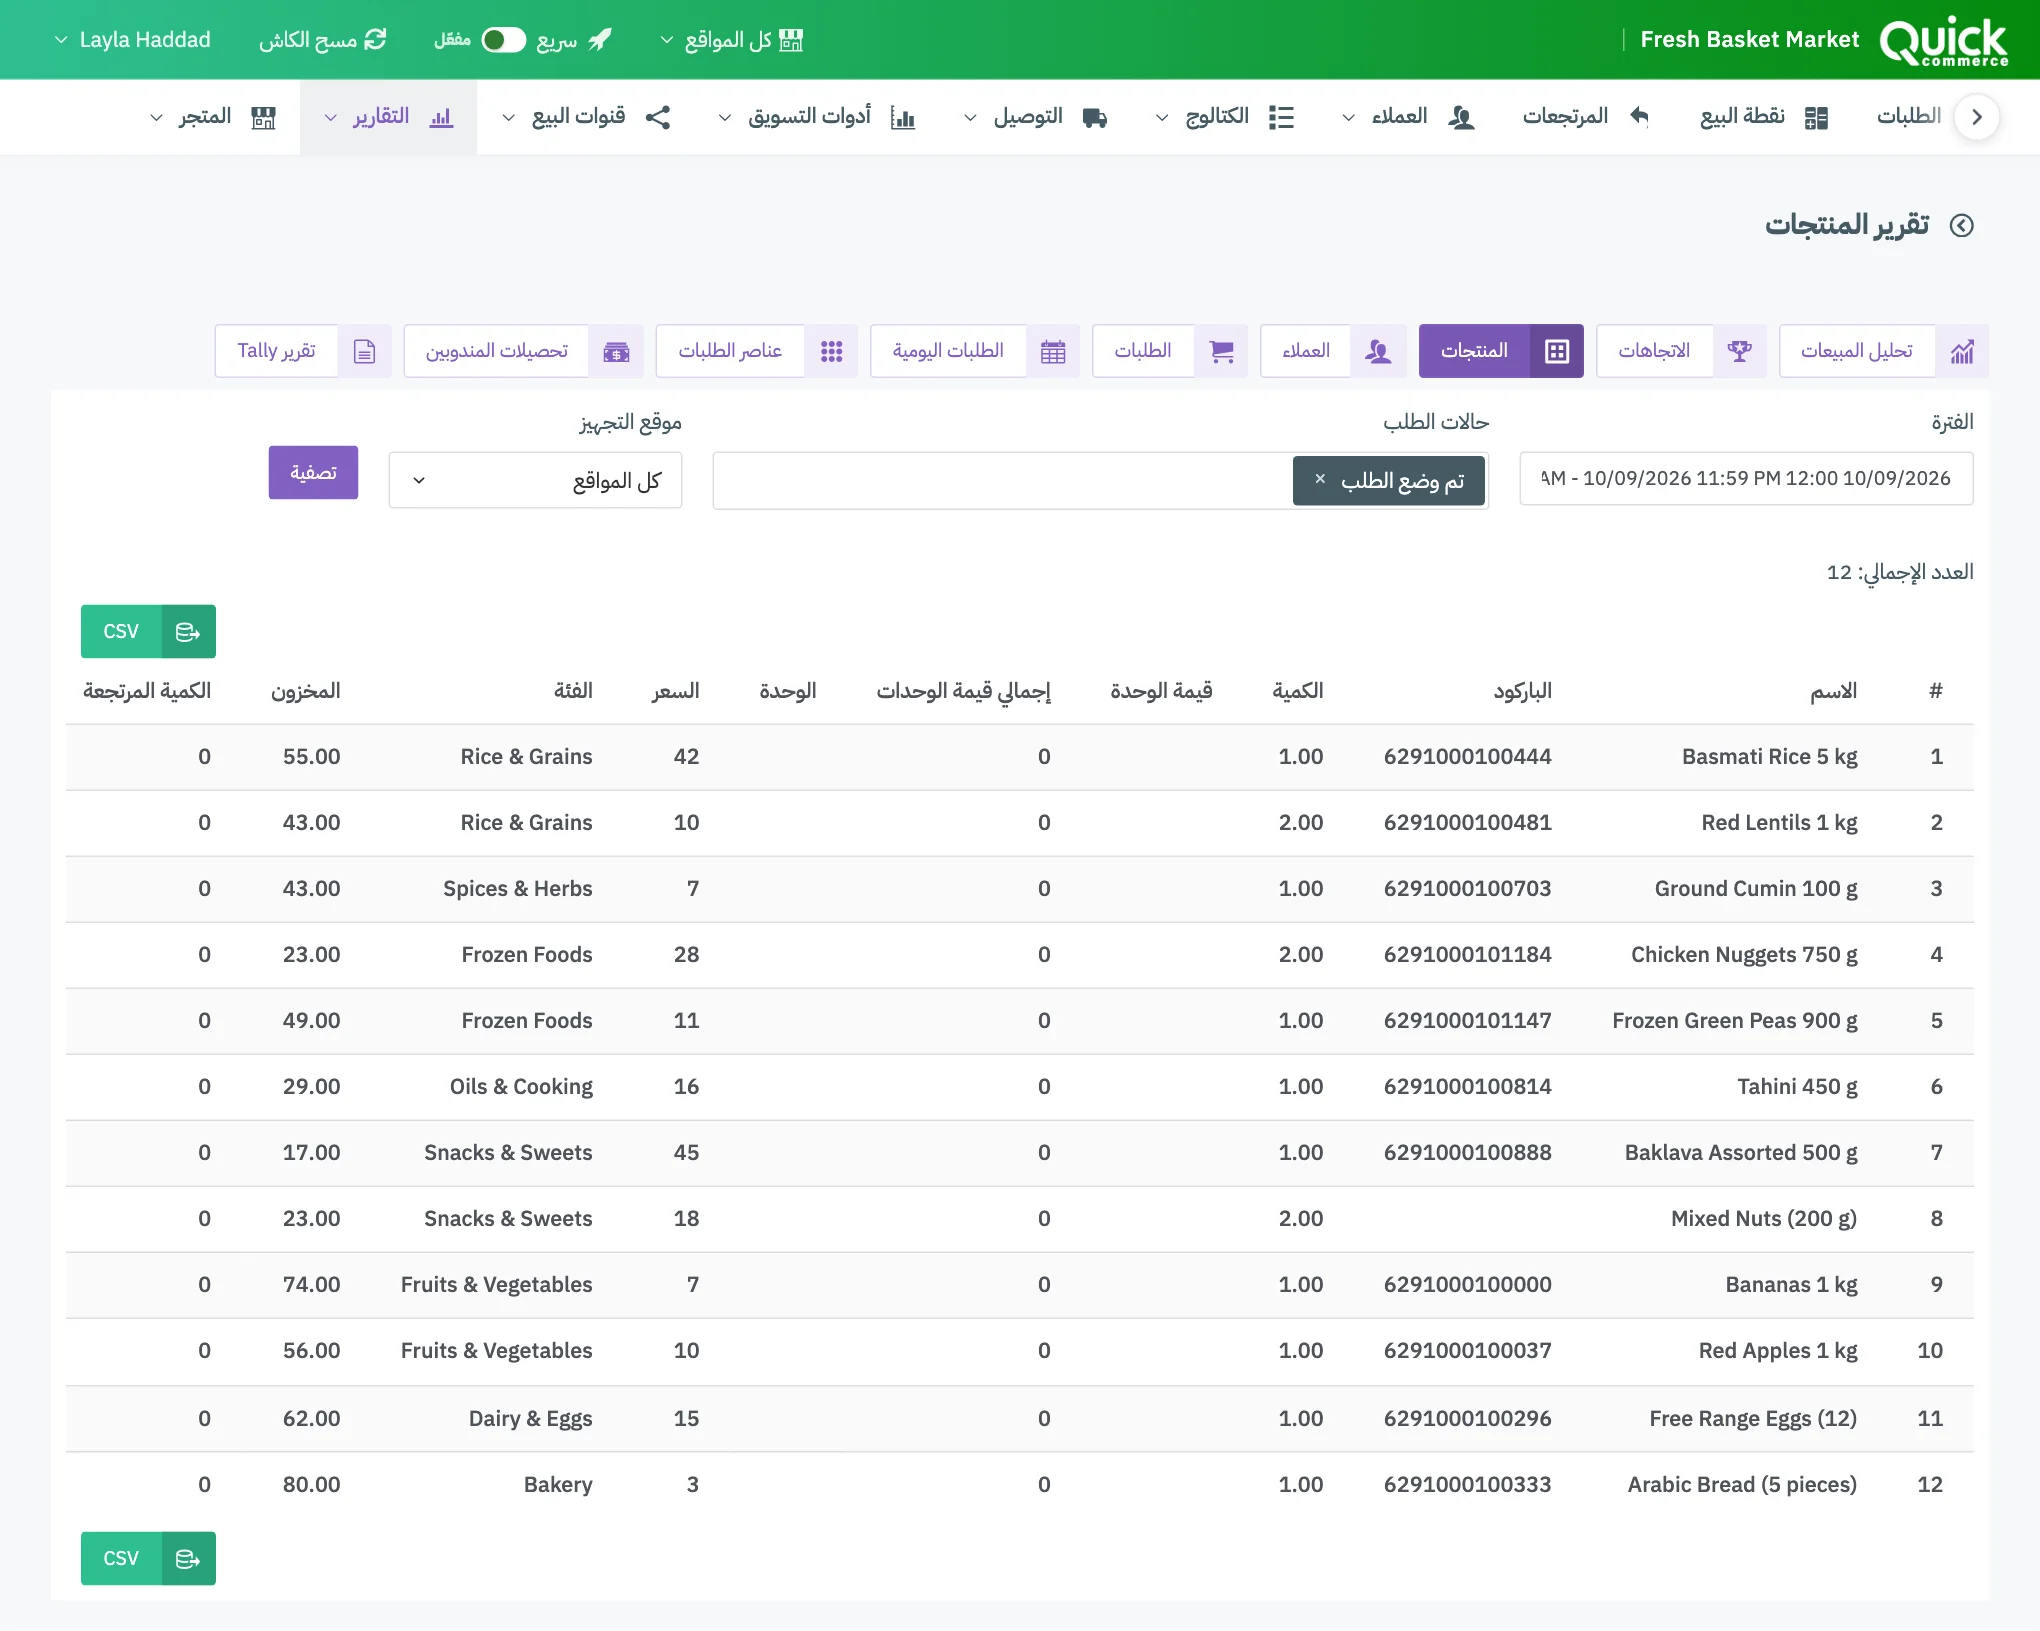Remove the تم وضع الطلب status tag
Viewport: 2040px width, 1631px height.
pos(1320,479)
